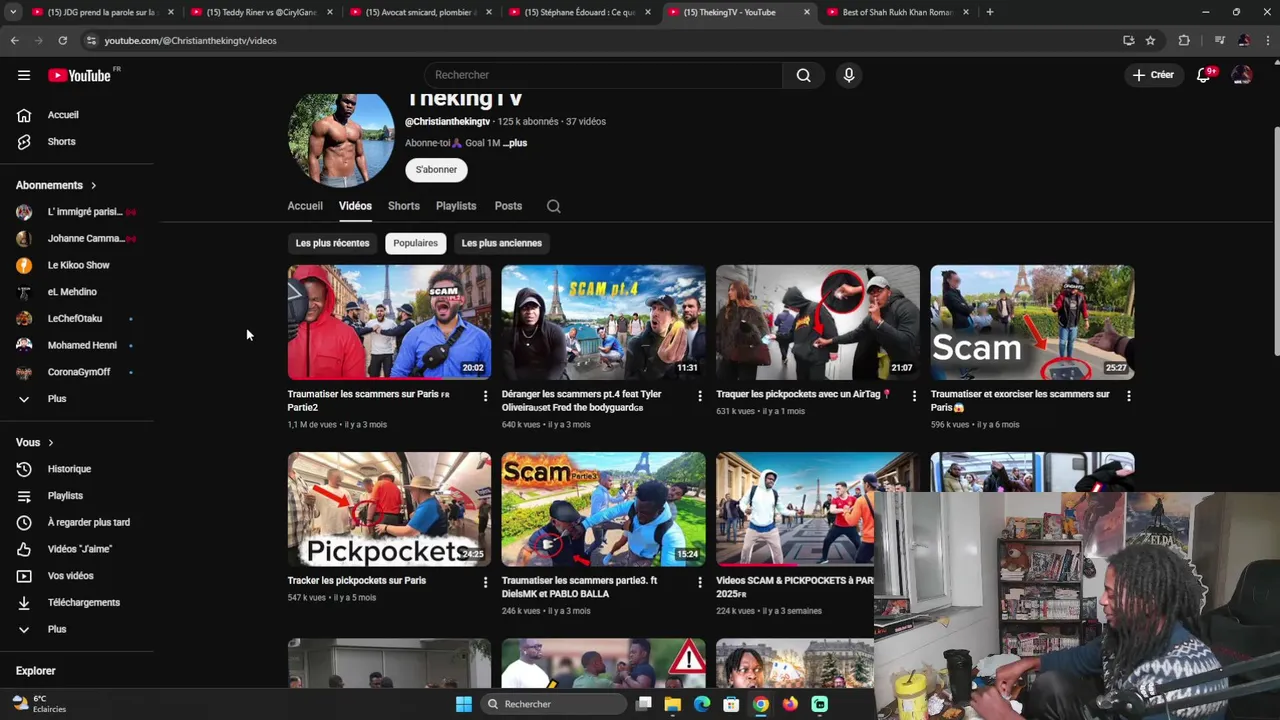Open Chrome media controls icon
The height and width of the screenshot is (720, 1280).
pyautogui.click(x=1219, y=41)
